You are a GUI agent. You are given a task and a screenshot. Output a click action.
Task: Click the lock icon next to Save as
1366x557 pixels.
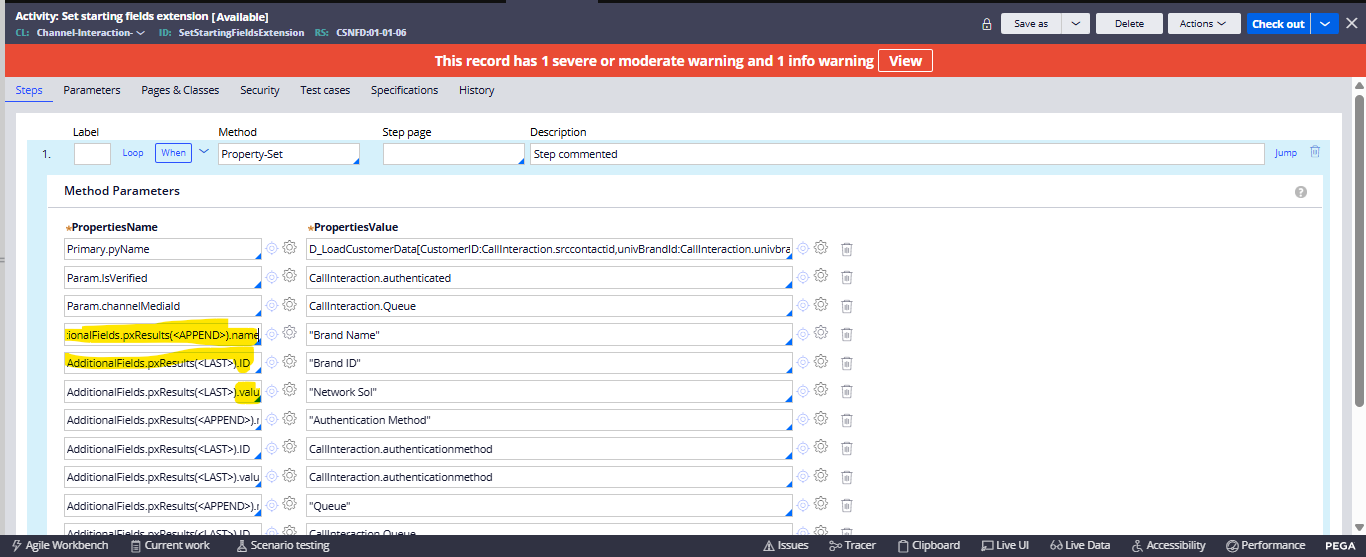(987, 24)
